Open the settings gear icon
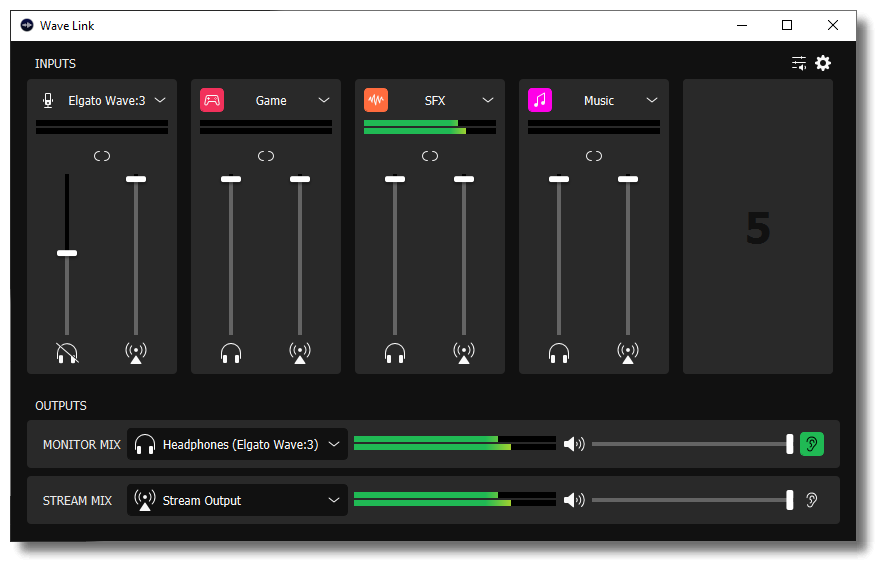The image size is (877, 562). coord(823,64)
